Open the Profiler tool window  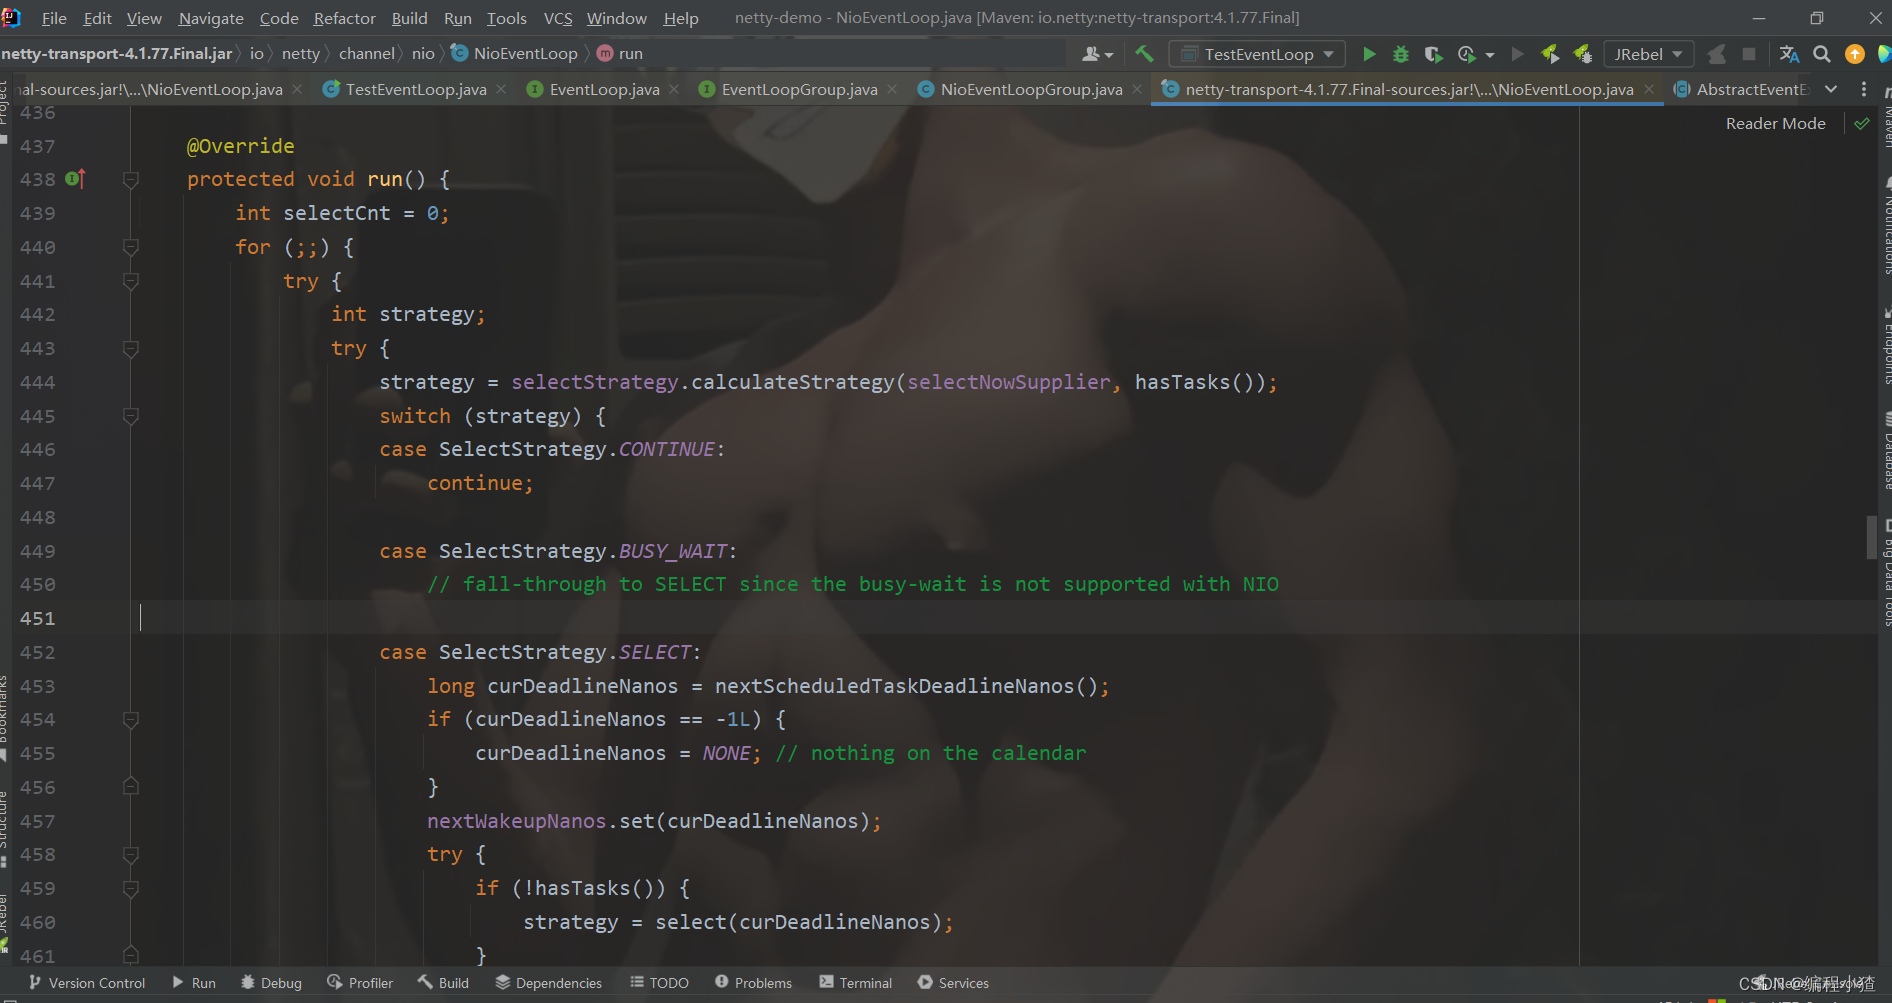360,982
